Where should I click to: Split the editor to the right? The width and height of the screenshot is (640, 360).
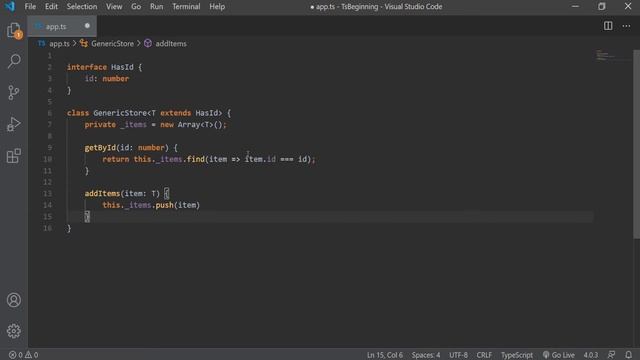608,26
